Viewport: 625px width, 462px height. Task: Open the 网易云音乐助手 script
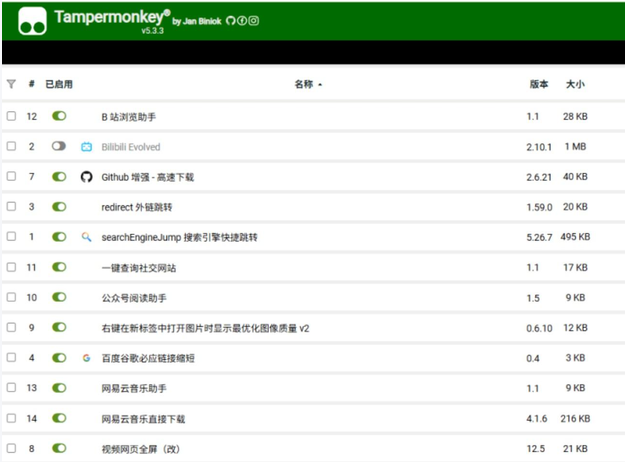(134, 388)
